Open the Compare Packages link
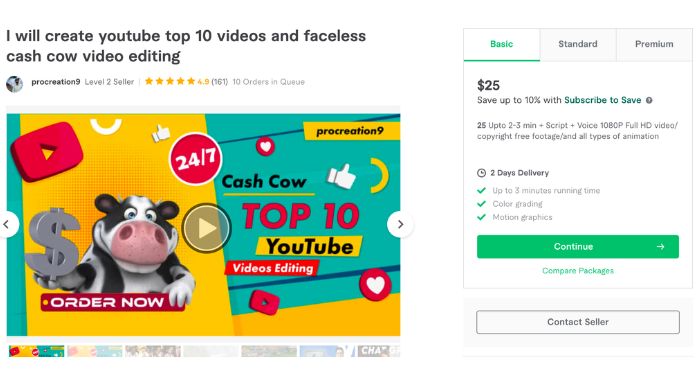Screen dimensions: 700x380 (578, 271)
